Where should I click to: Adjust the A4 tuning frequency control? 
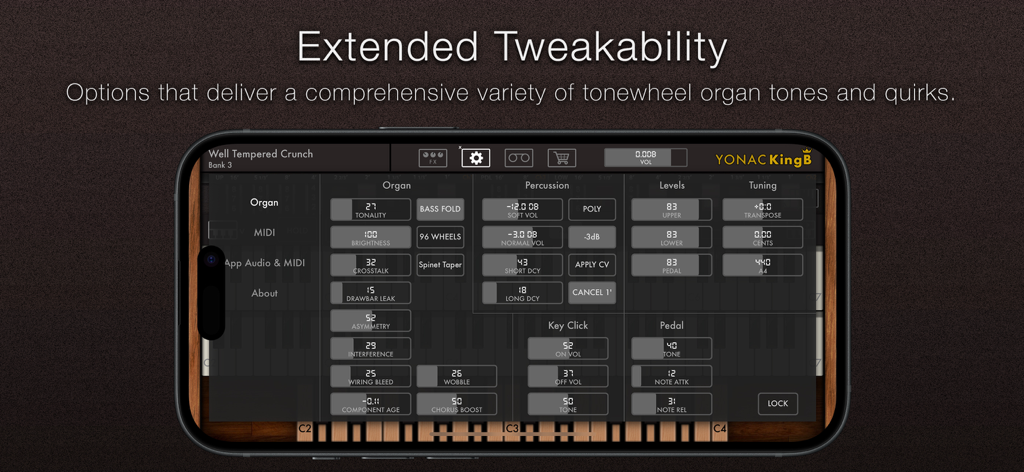762,264
